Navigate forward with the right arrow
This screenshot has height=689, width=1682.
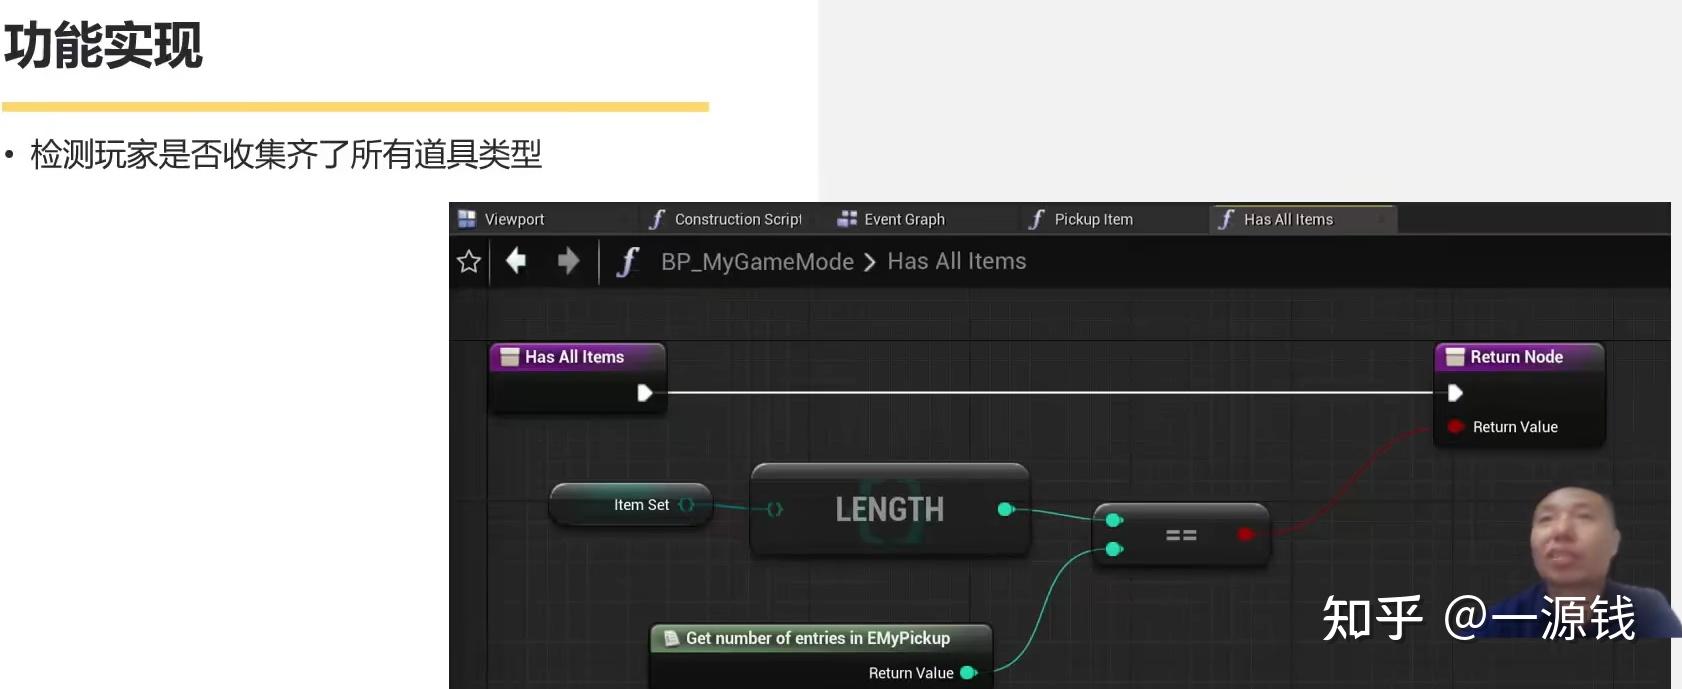[x=568, y=261]
